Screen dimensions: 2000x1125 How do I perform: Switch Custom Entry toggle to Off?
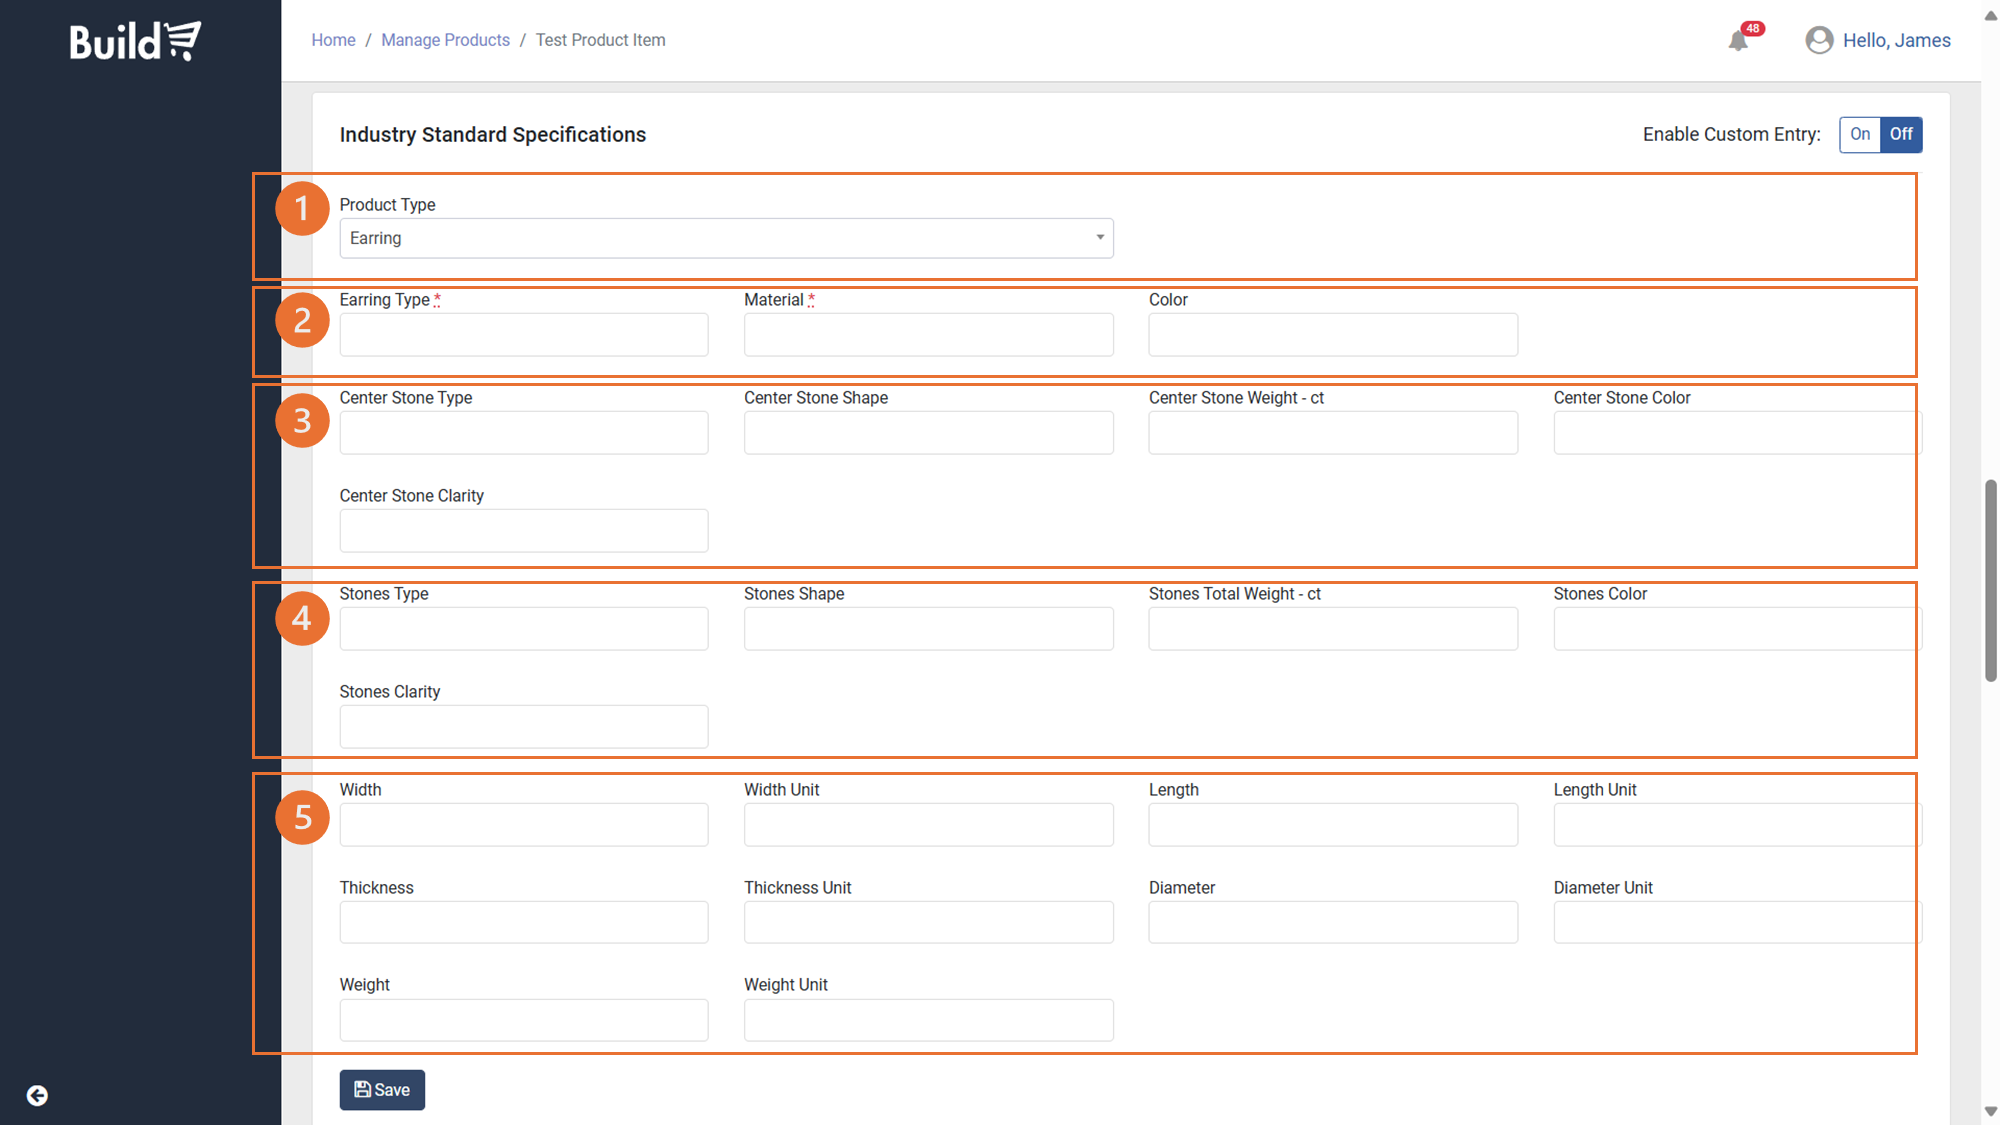1901,134
